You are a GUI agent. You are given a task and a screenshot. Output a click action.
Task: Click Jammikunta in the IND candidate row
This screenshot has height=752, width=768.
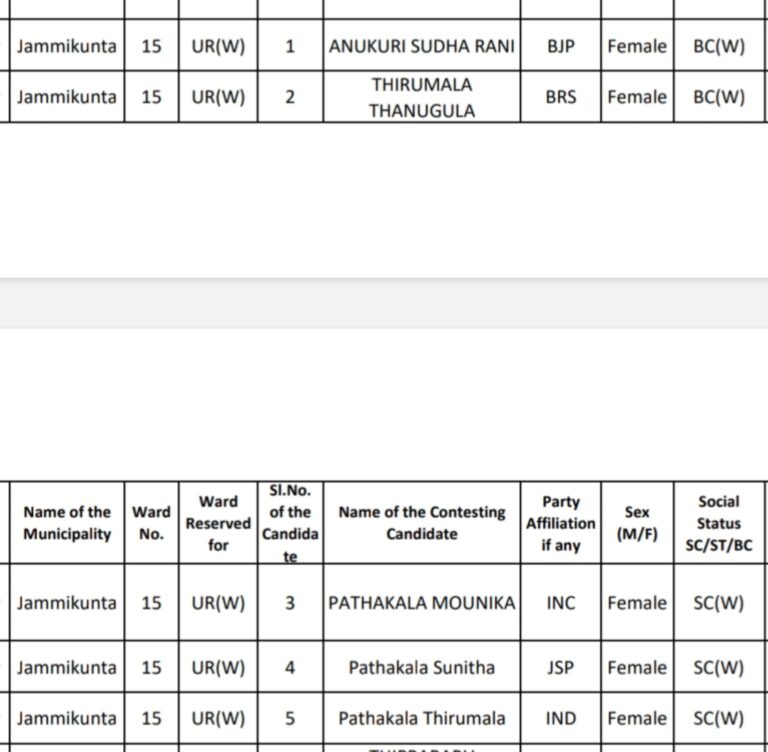pyautogui.click(x=67, y=718)
